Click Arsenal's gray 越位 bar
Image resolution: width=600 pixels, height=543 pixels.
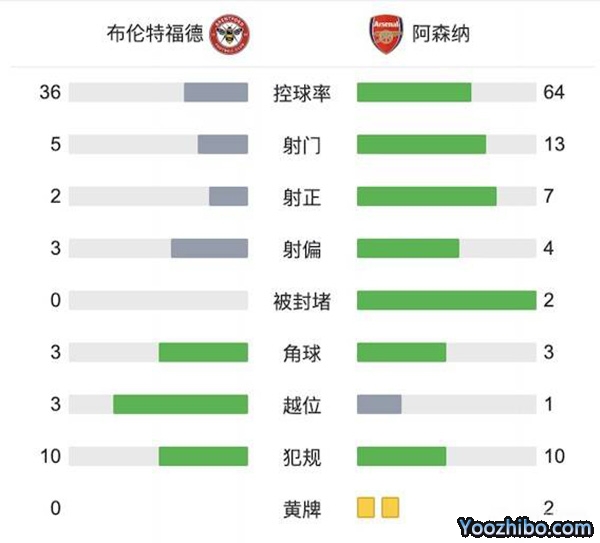pos(379,404)
